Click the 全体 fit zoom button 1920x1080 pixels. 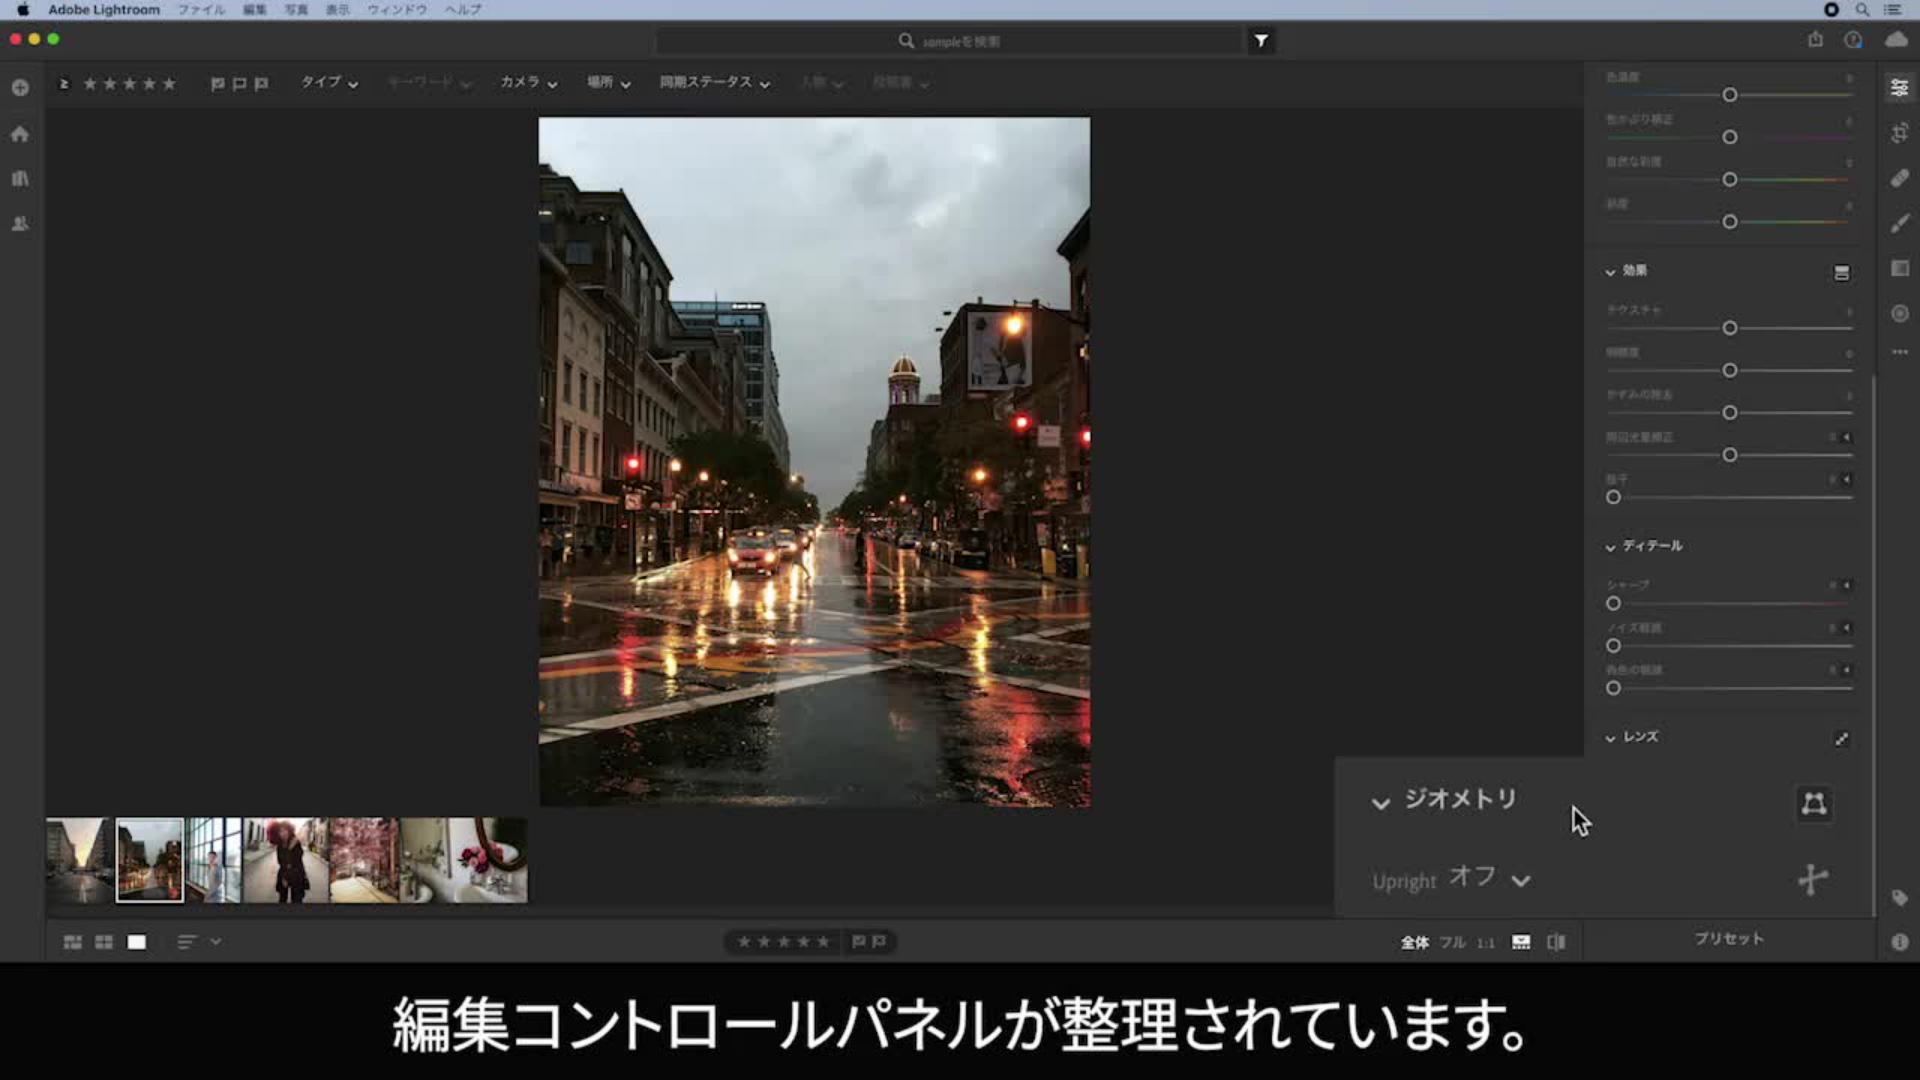click(x=1414, y=942)
